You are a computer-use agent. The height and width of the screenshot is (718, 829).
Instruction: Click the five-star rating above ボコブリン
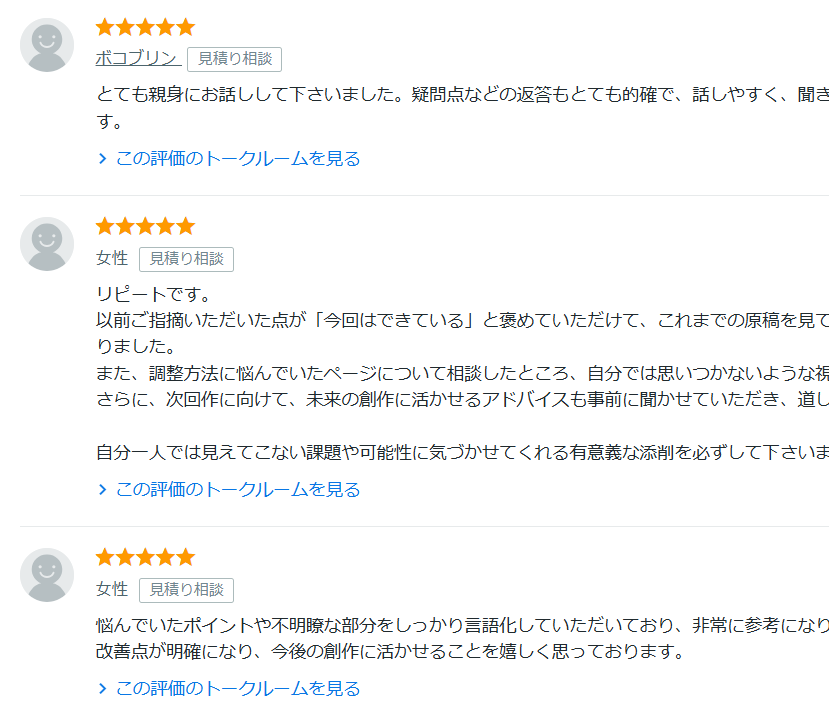[145, 27]
